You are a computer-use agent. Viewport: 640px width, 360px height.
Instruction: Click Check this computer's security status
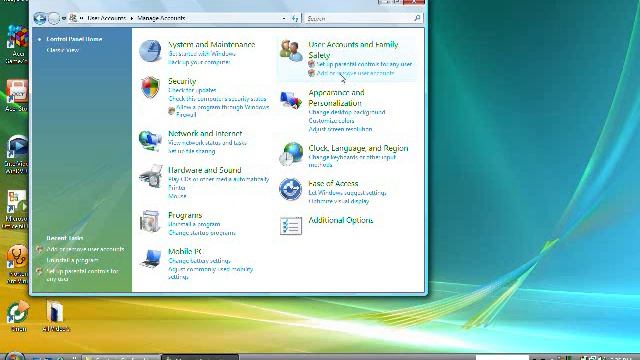217,99
